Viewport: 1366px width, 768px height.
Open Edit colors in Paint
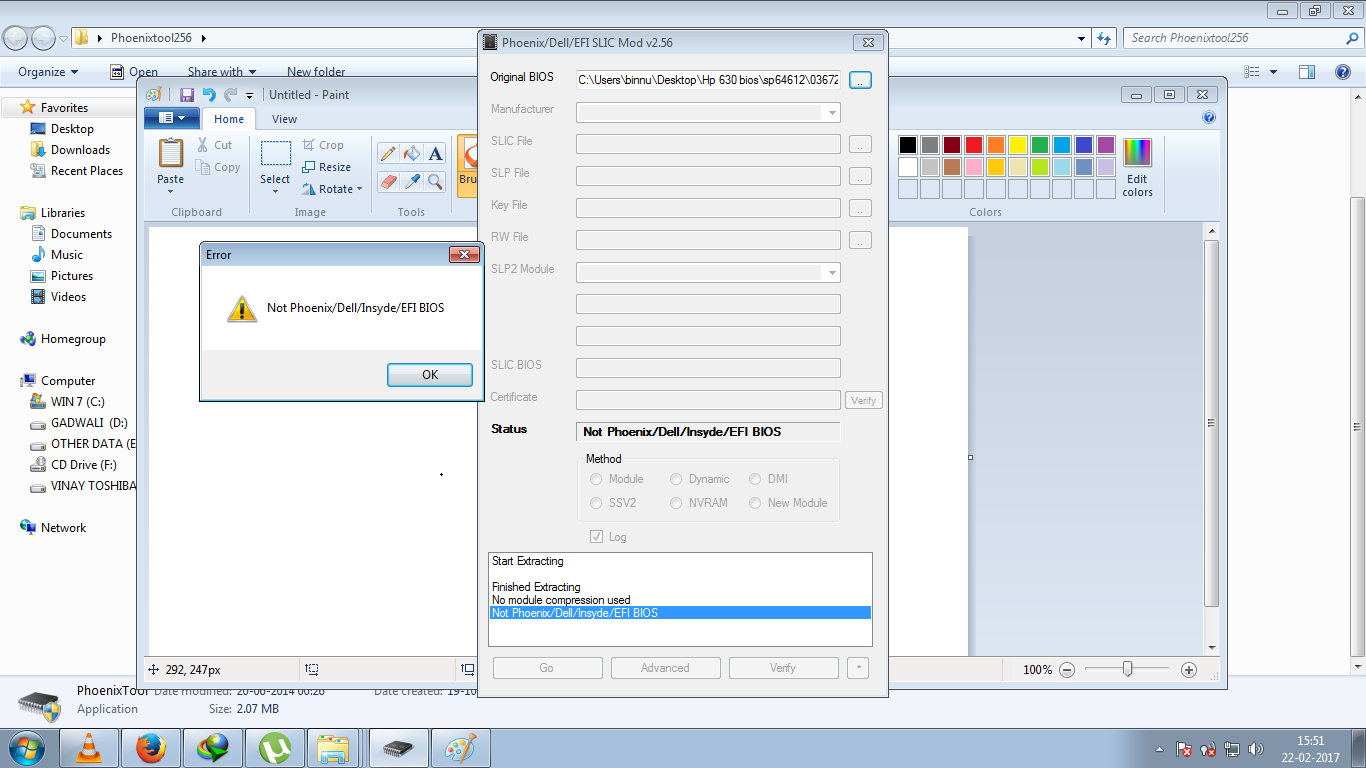[x=1137, y=168]
